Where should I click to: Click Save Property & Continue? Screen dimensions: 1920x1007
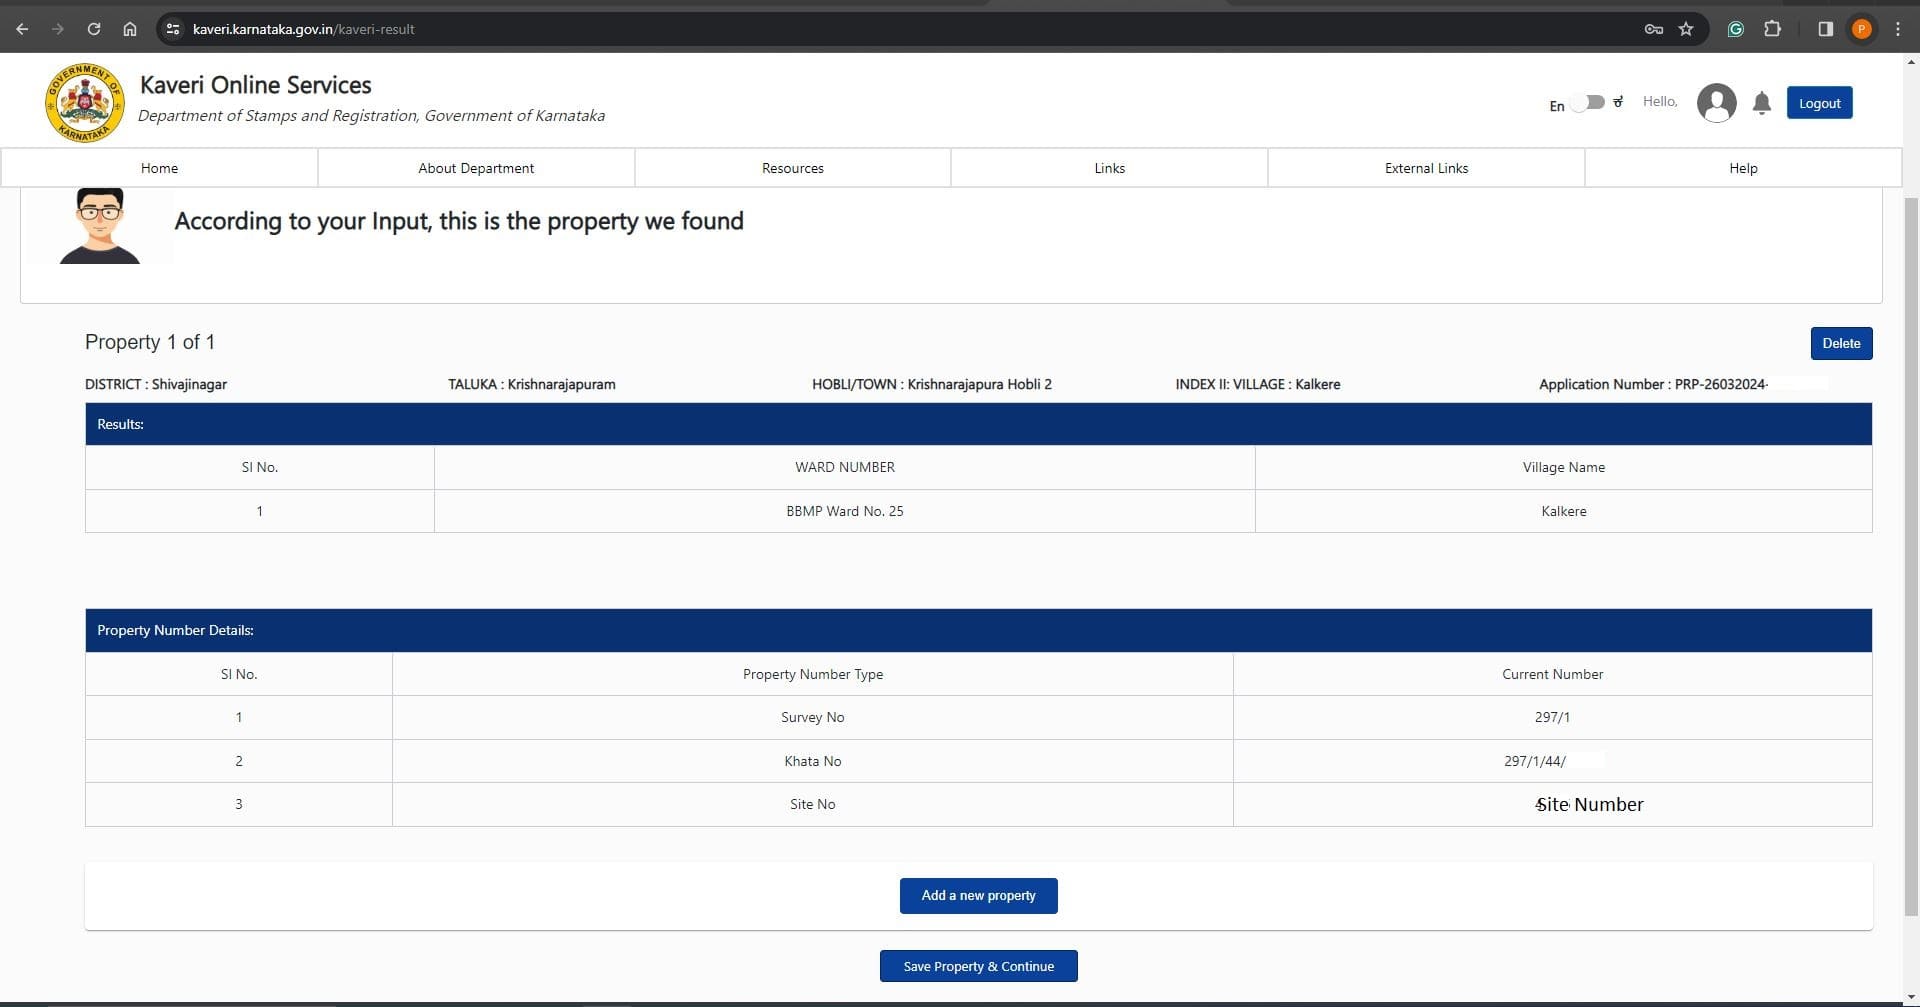978,966
